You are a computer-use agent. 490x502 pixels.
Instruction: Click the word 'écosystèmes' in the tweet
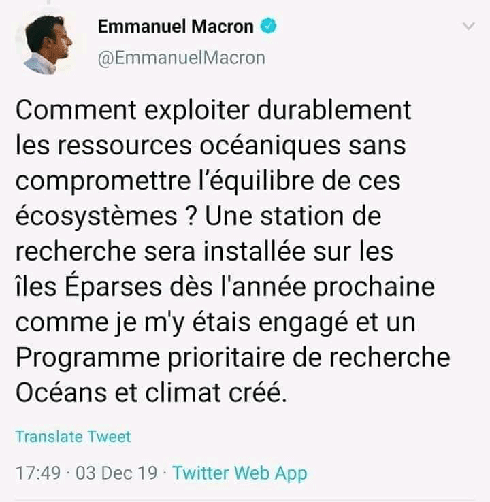(x=96, y=217)
